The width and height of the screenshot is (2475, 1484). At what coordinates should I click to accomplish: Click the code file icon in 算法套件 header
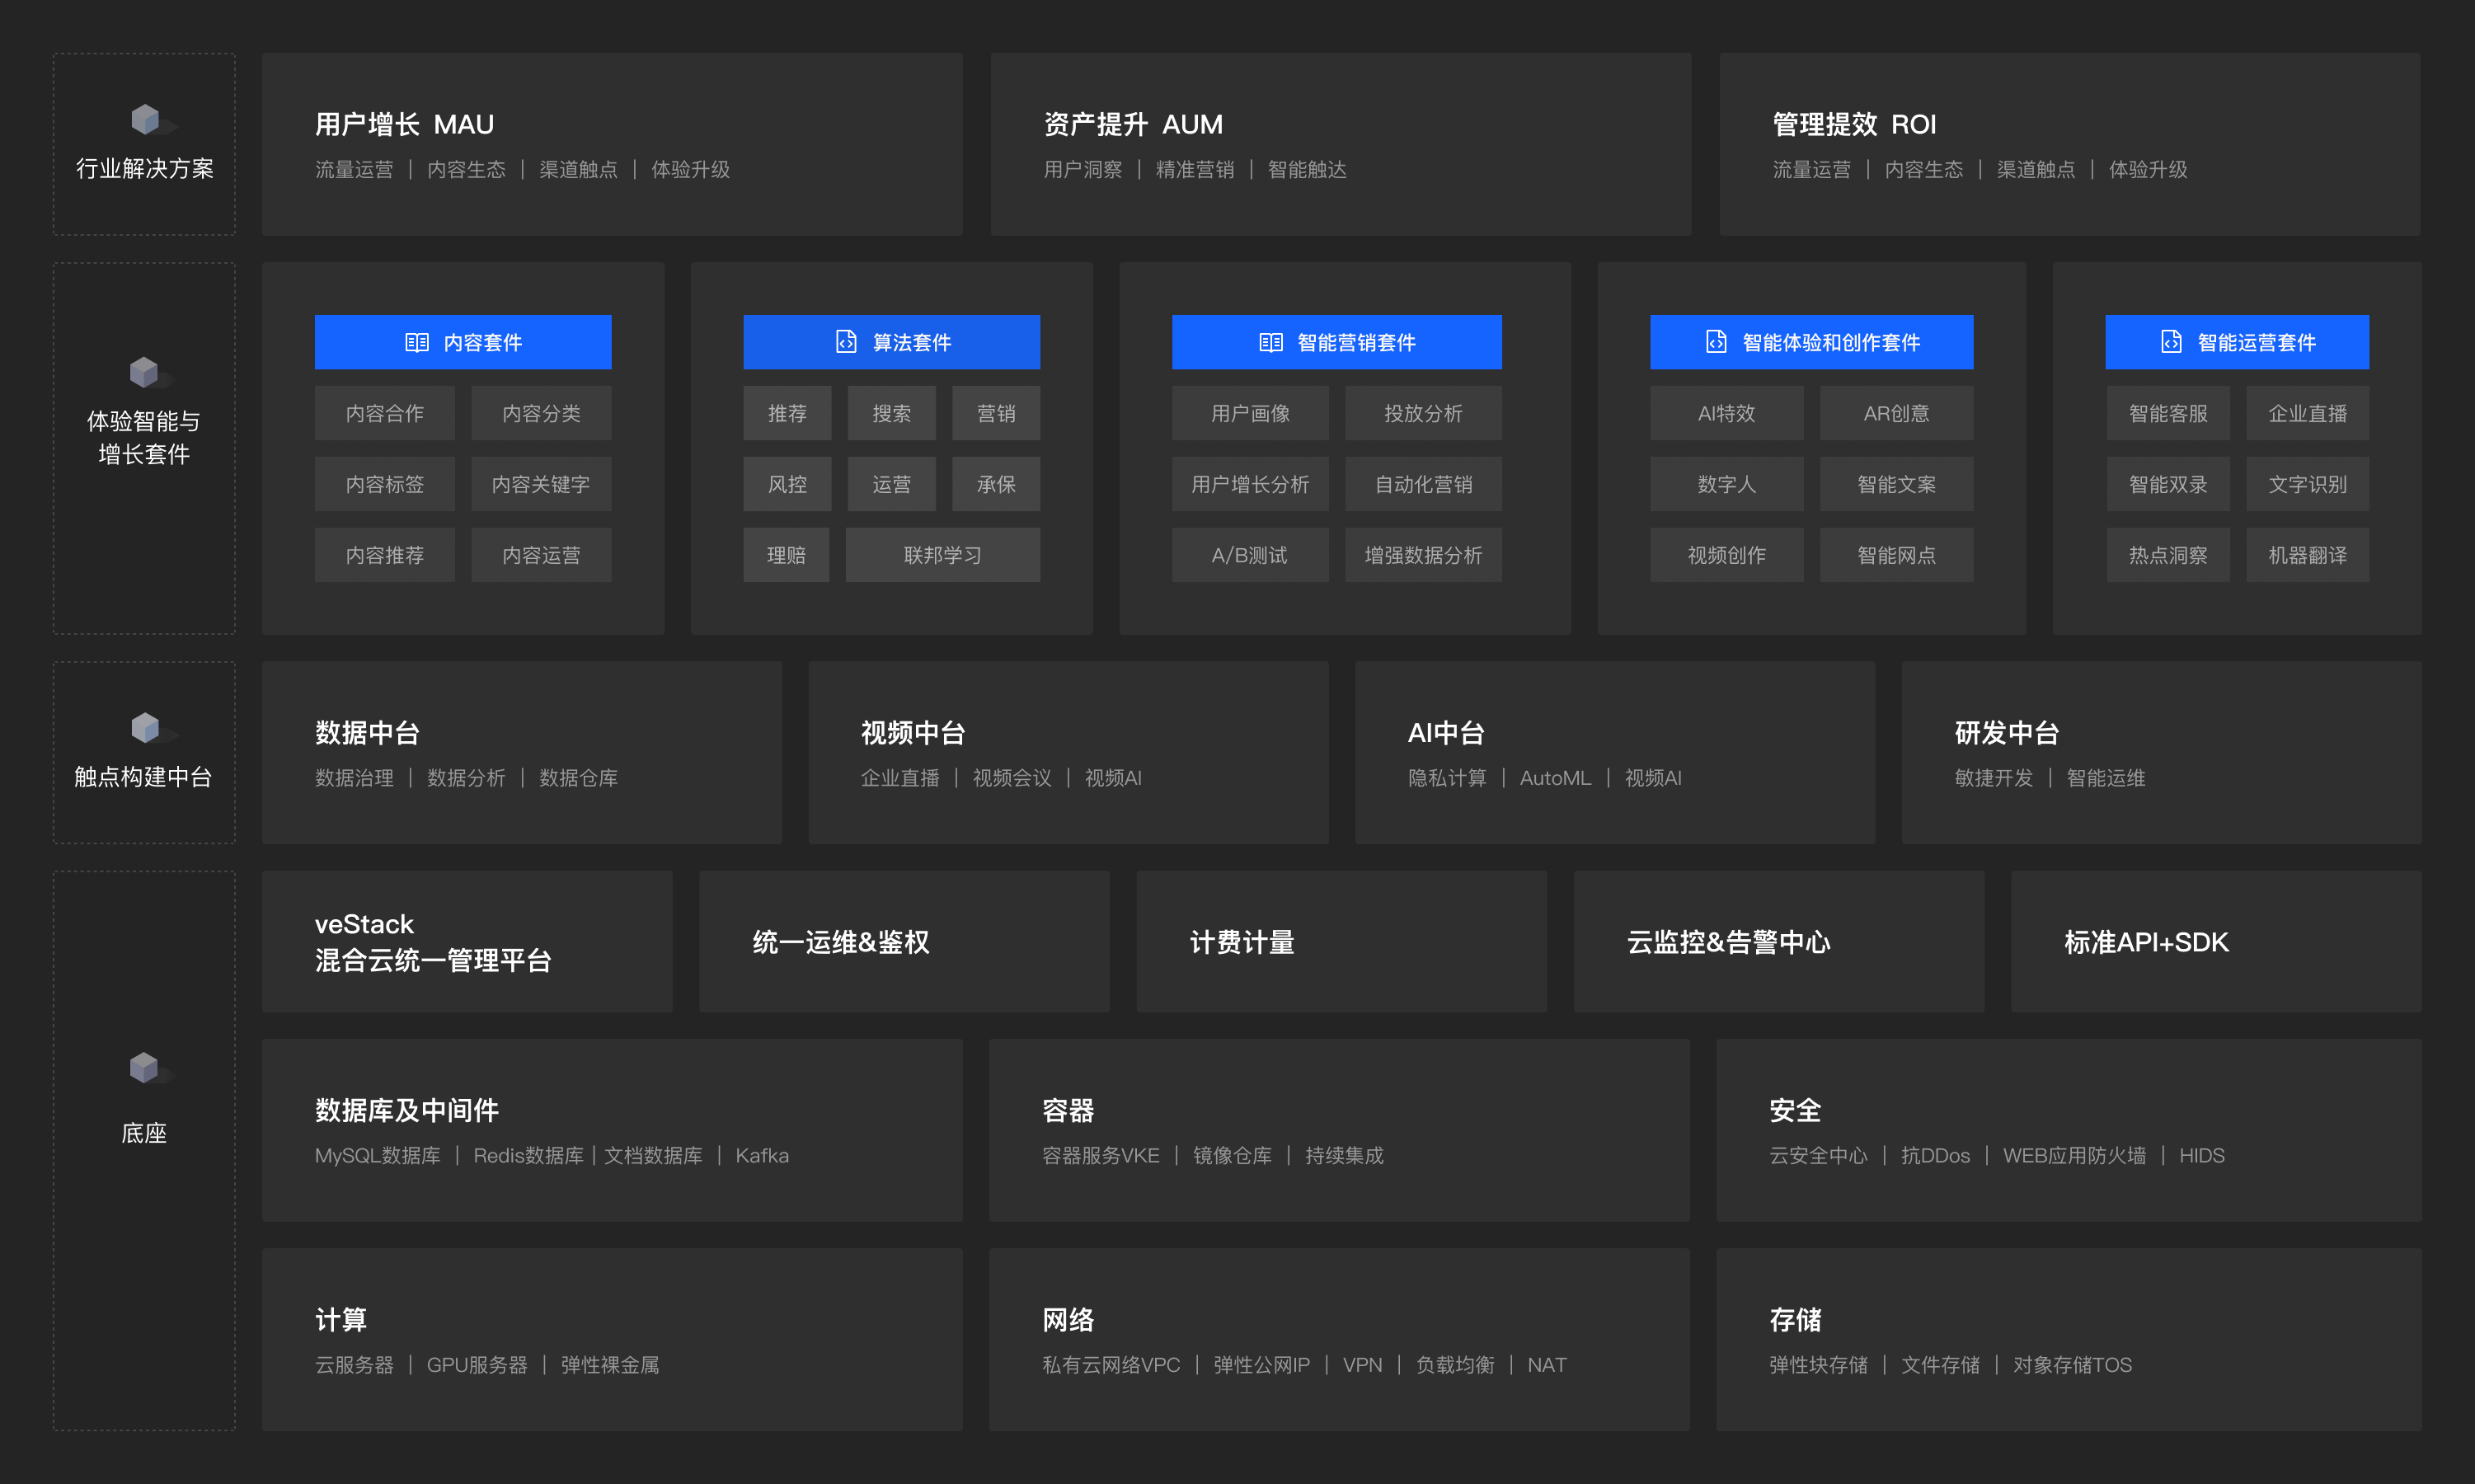(x=846, y=342)
